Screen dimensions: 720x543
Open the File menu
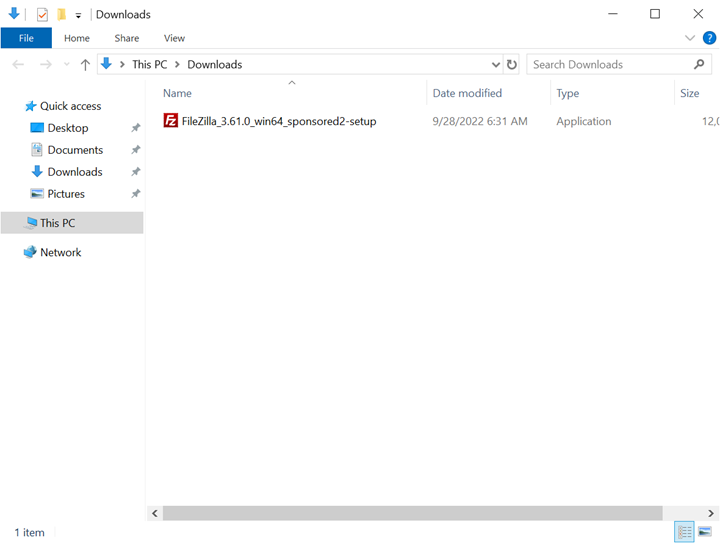26,38
